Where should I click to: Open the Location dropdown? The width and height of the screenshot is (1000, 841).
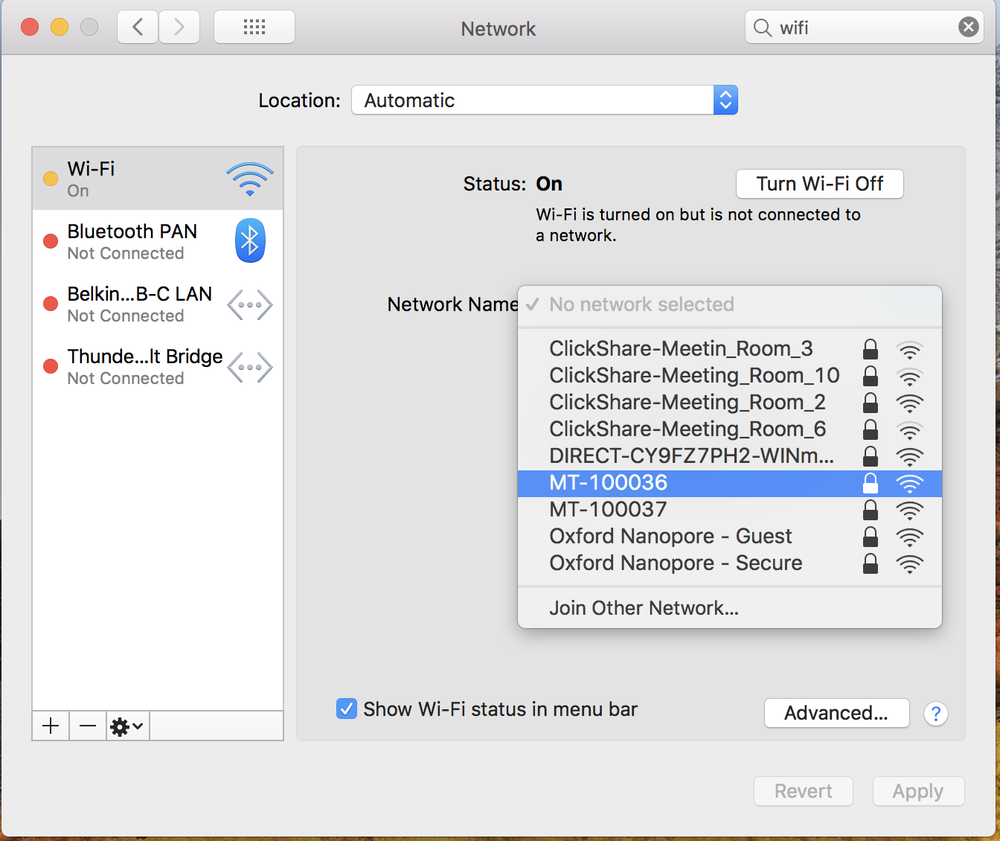pyautogui.click(x=545, y=100)
